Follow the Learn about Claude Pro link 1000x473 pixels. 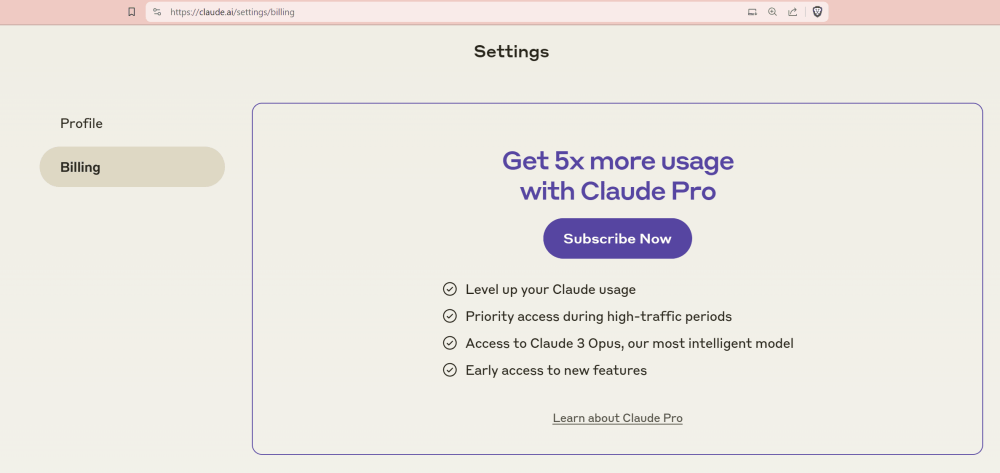tap(617, 418)
